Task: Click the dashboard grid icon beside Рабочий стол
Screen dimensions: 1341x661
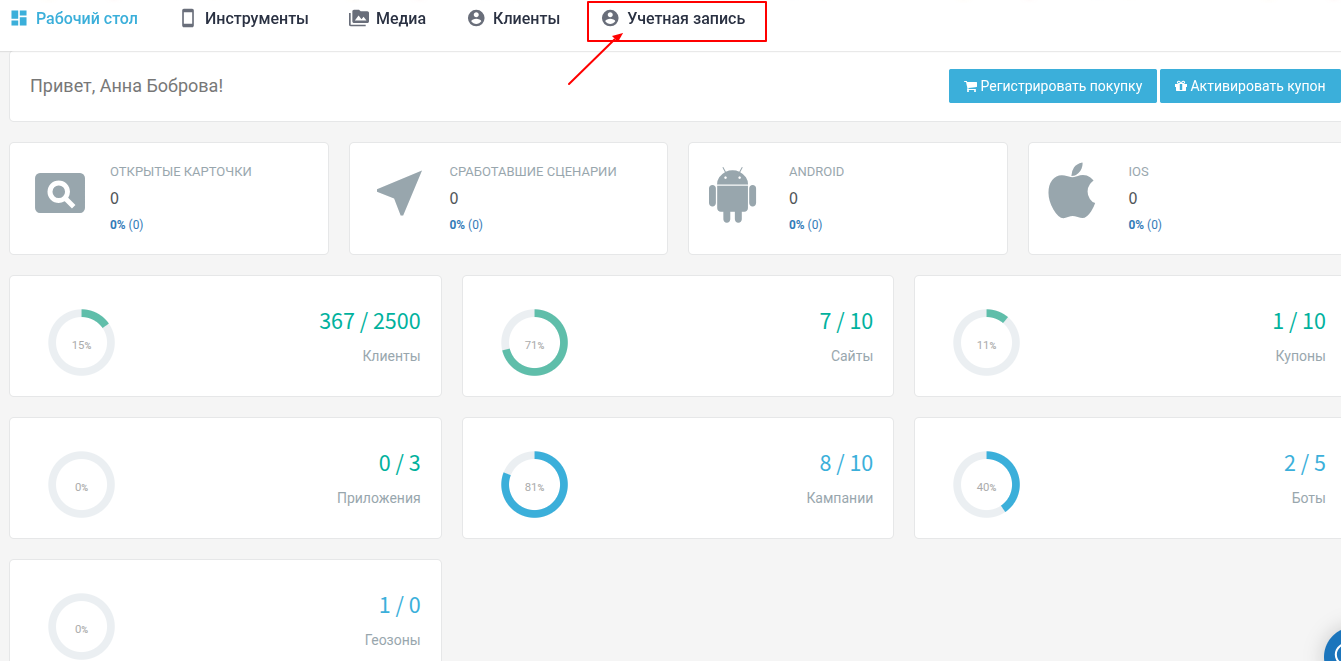Action: [19, 18]
